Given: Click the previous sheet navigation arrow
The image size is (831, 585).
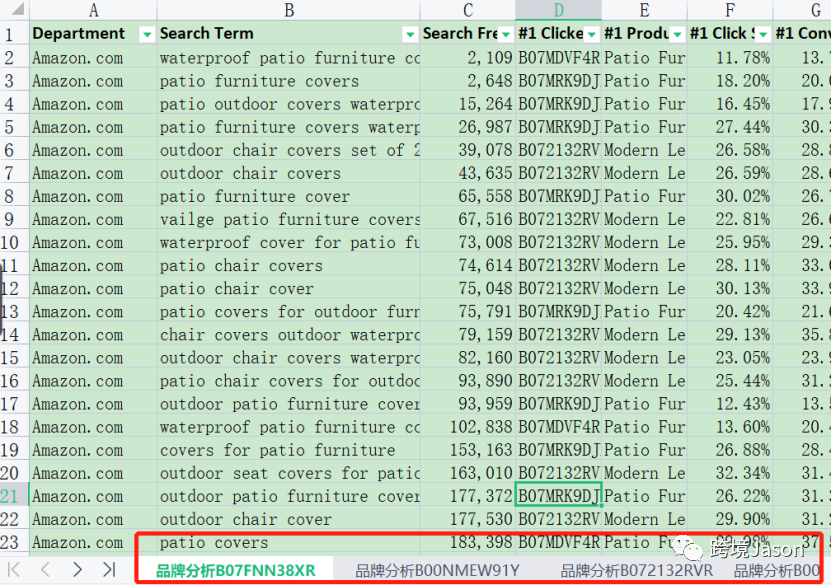Looking at the screenshot, I should pos(46,570).
